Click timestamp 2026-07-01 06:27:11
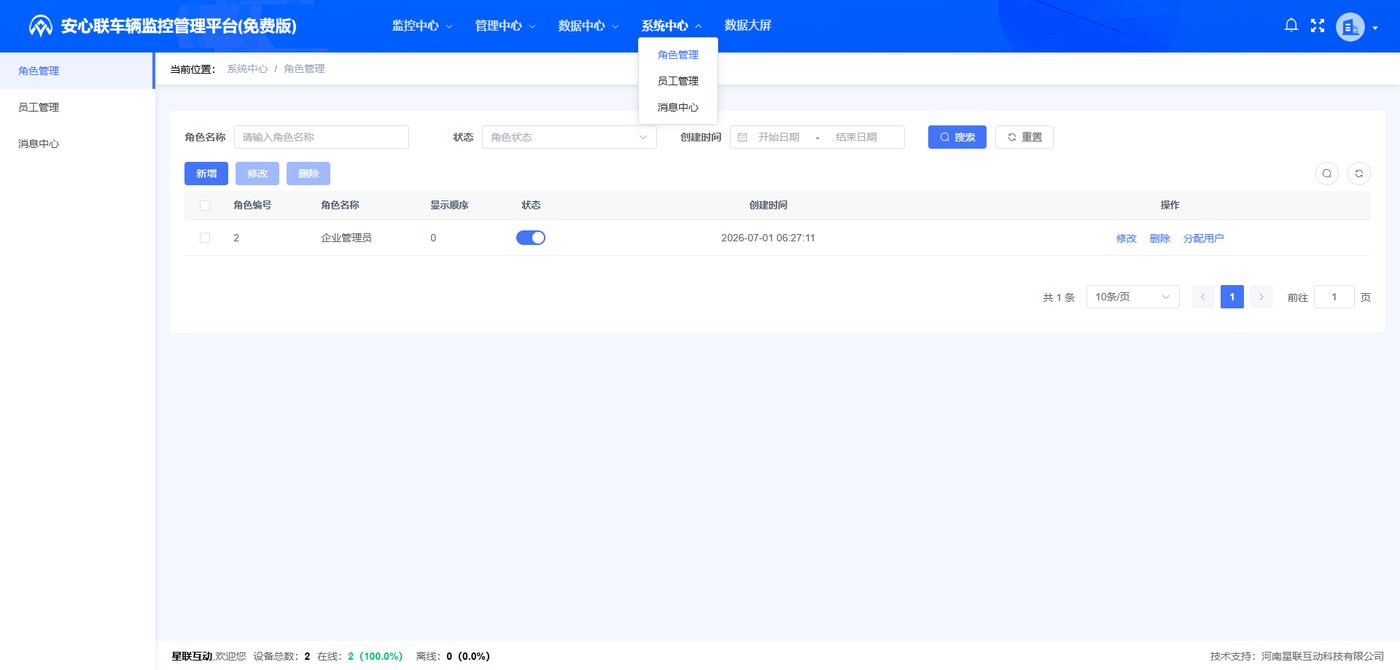The height and width of the screenshot is (670, 1400). coord(768,238)
